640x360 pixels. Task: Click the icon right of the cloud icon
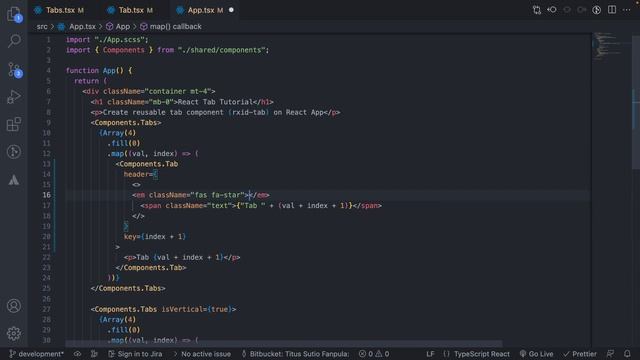[x=94, y=354]
